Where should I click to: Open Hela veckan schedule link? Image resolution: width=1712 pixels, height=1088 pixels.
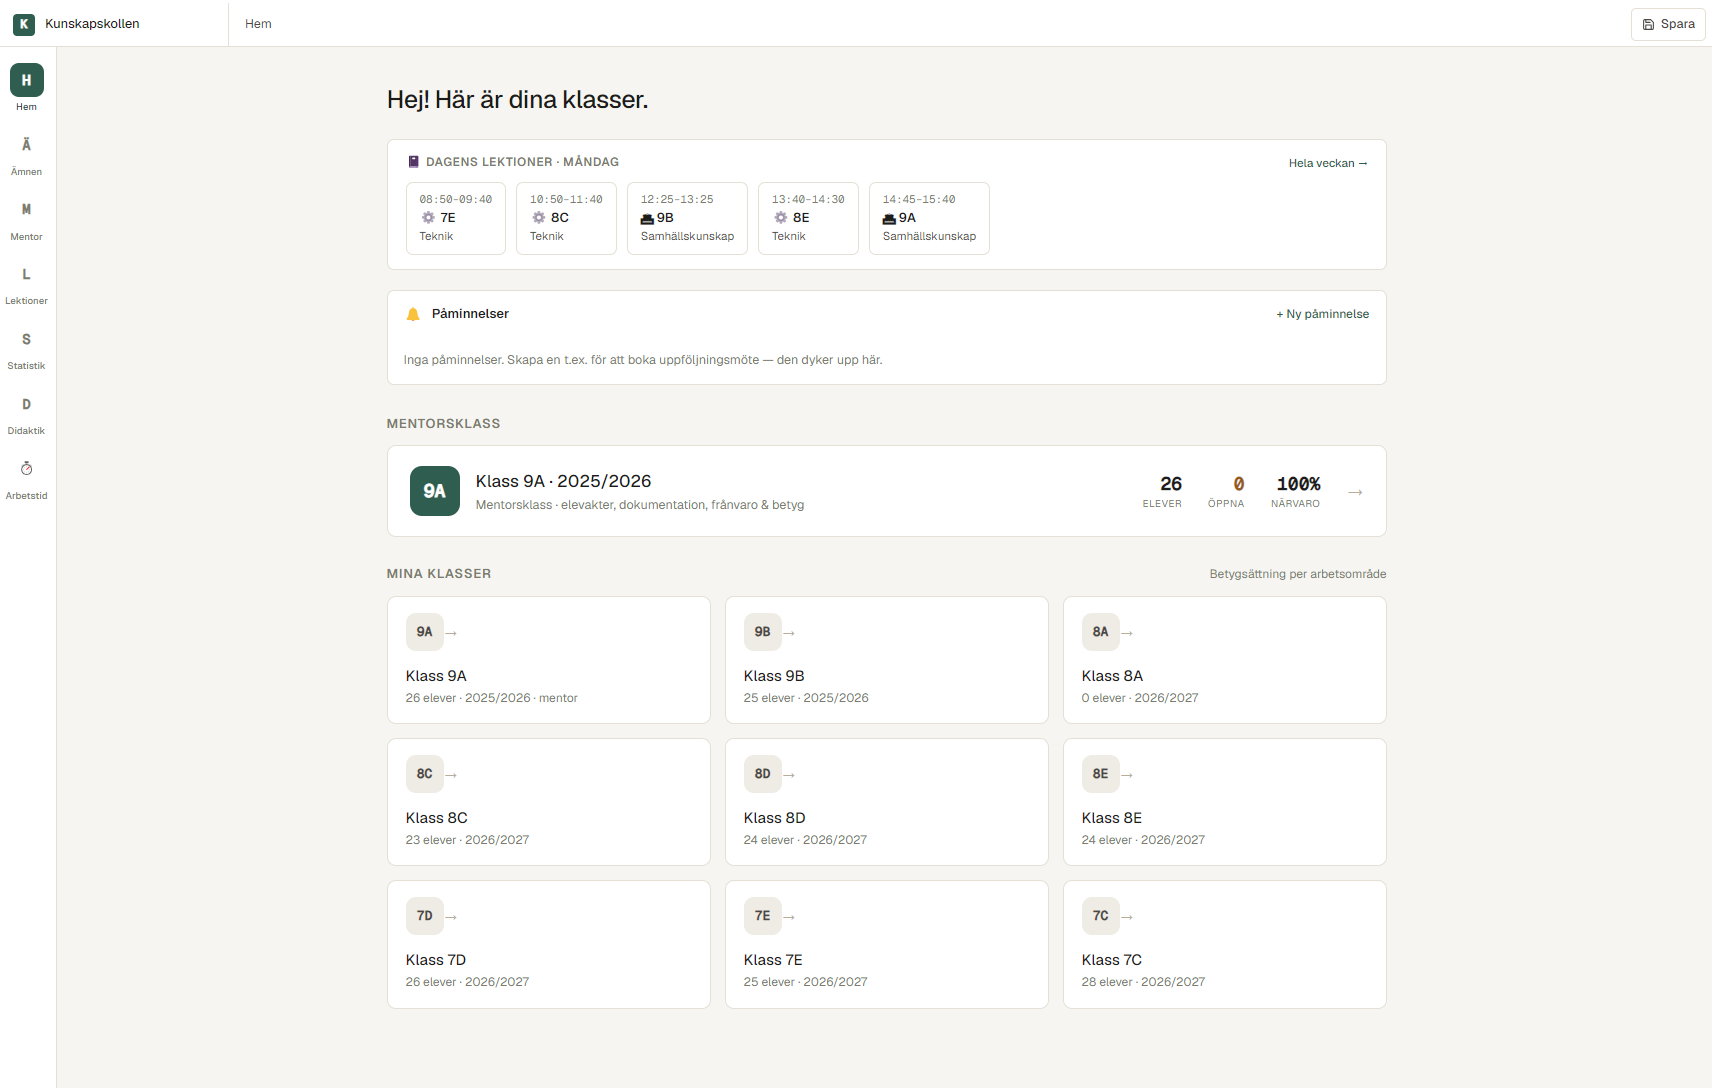(1327, 163)
